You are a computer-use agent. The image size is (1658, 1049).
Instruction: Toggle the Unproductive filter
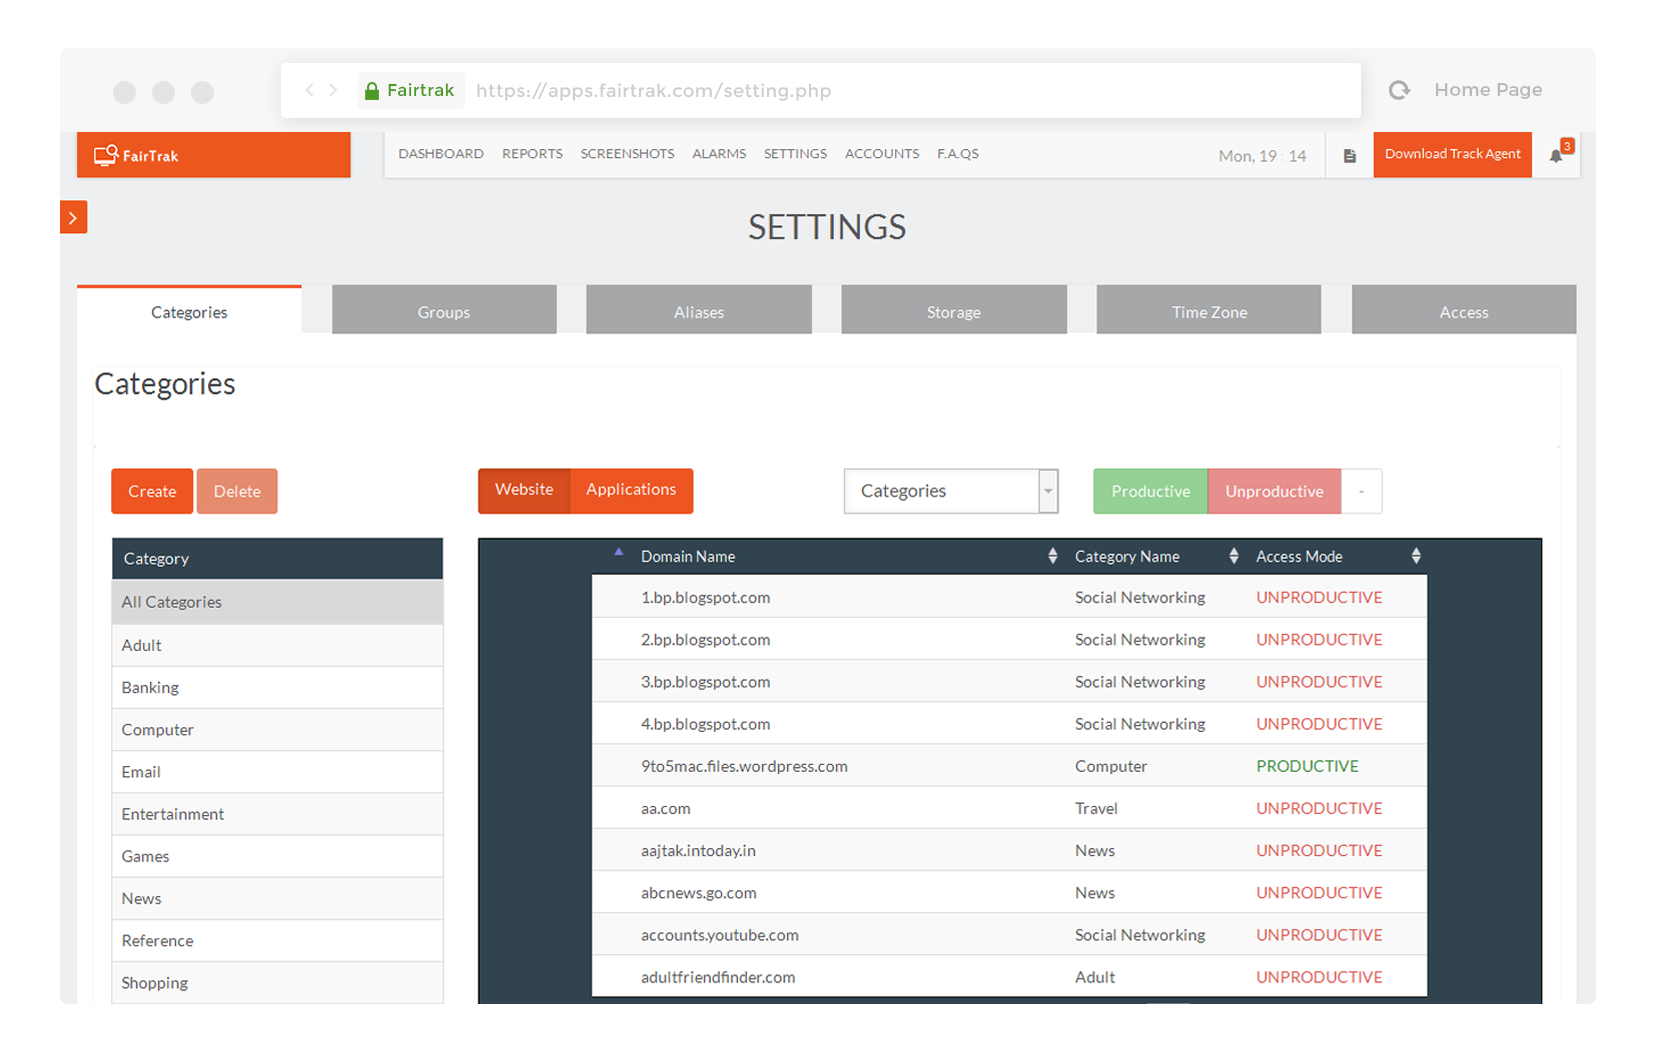point(1274,491)
